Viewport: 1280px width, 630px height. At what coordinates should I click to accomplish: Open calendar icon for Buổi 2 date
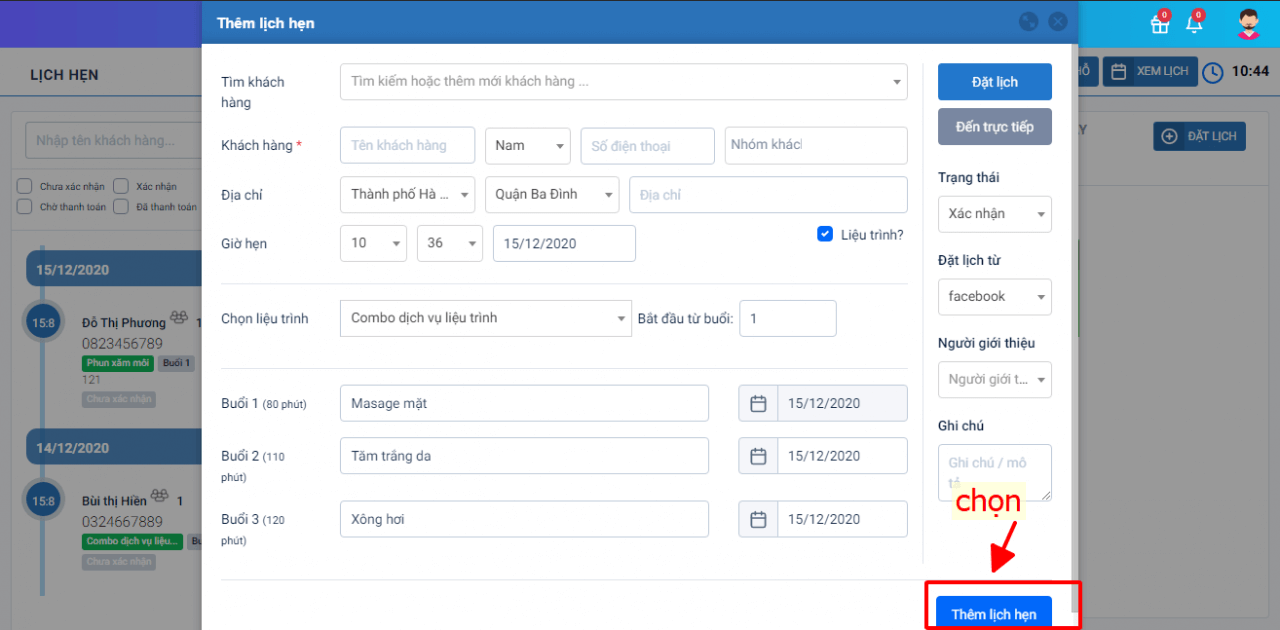[758, 456]
